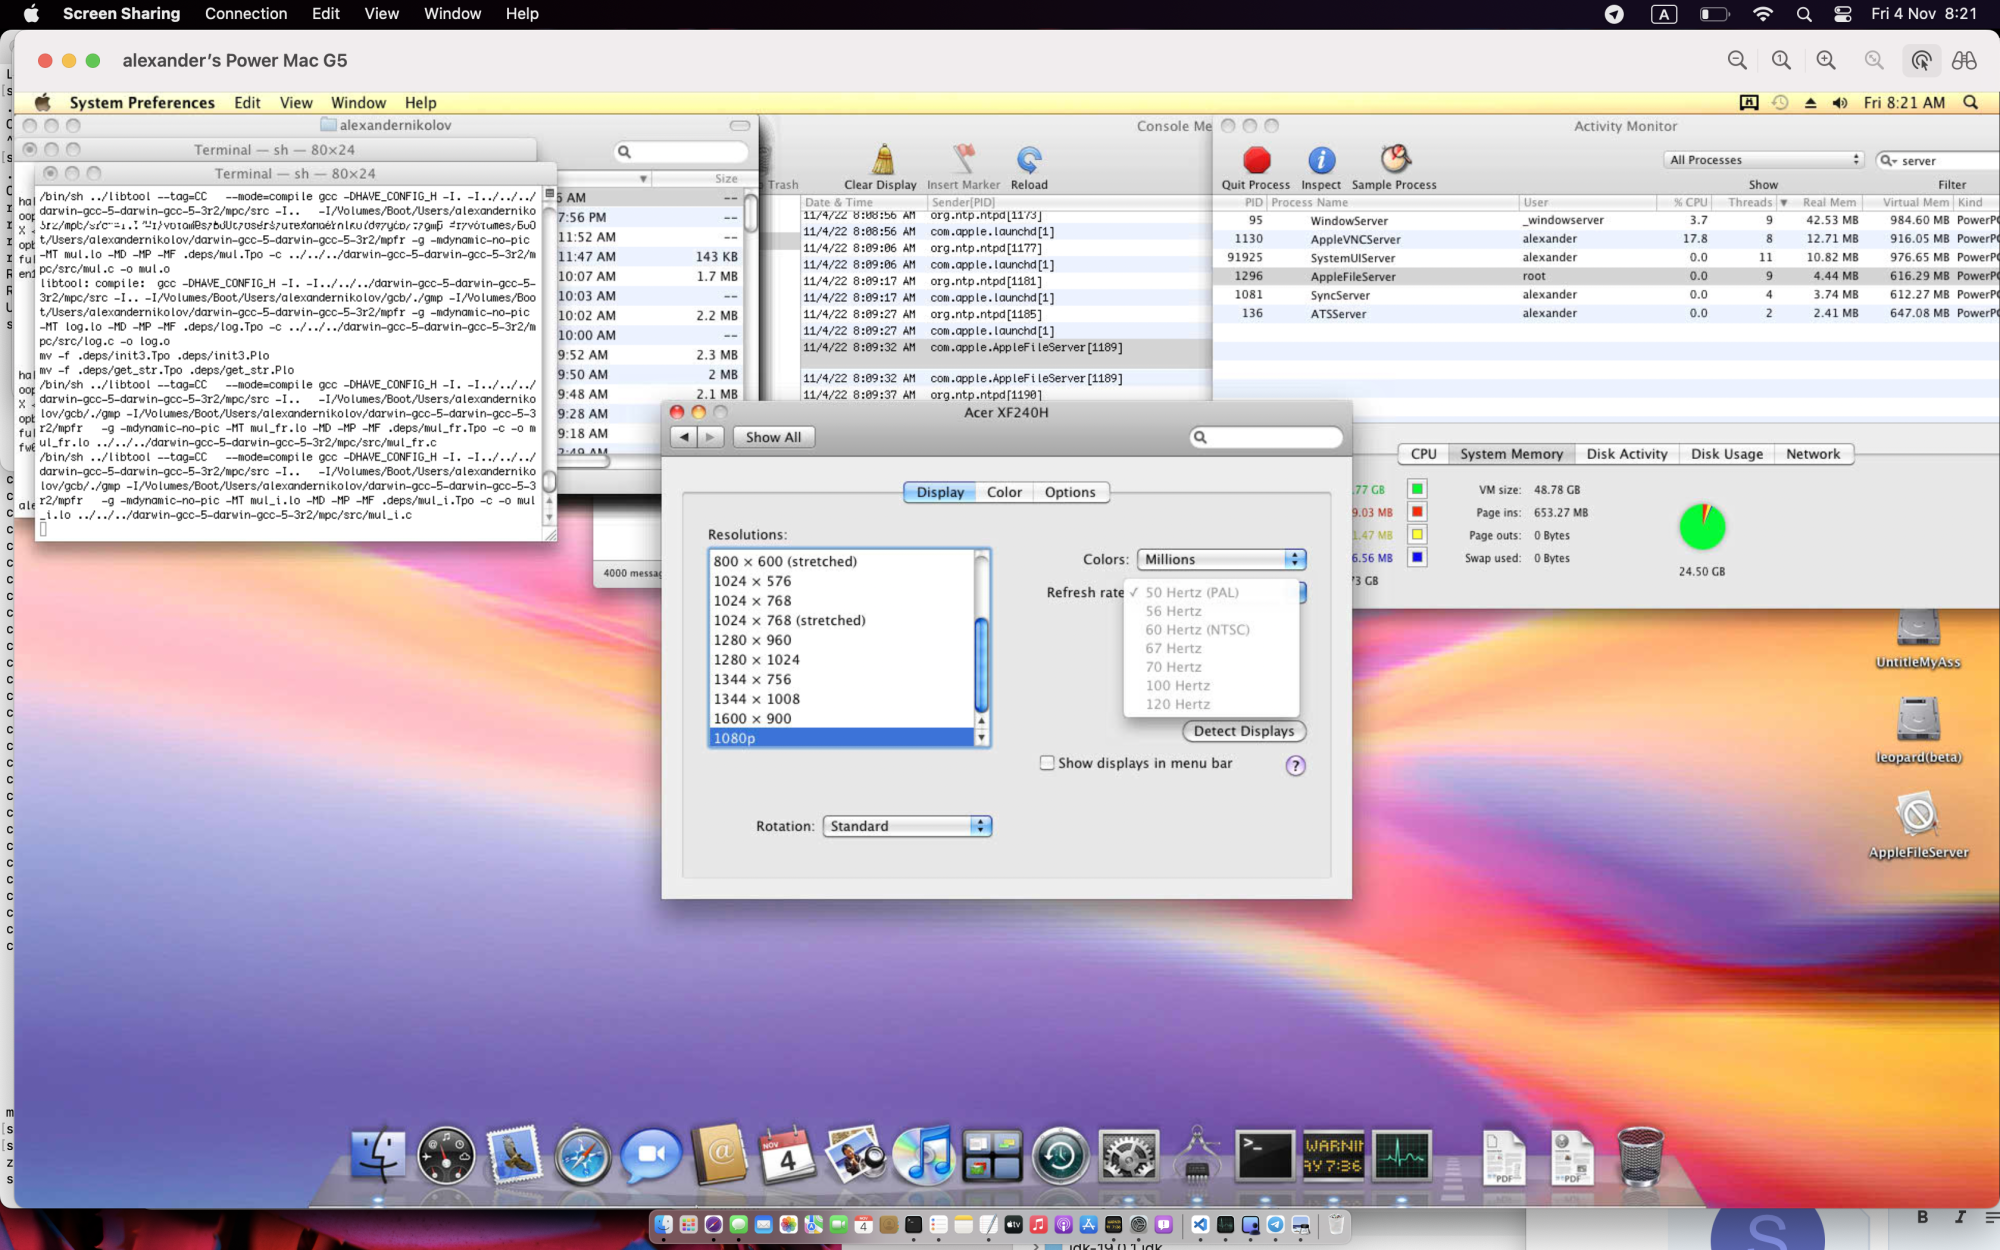Open Finder from the remote Dock
This screenshot has width=2000, height=1250.
377,1155
